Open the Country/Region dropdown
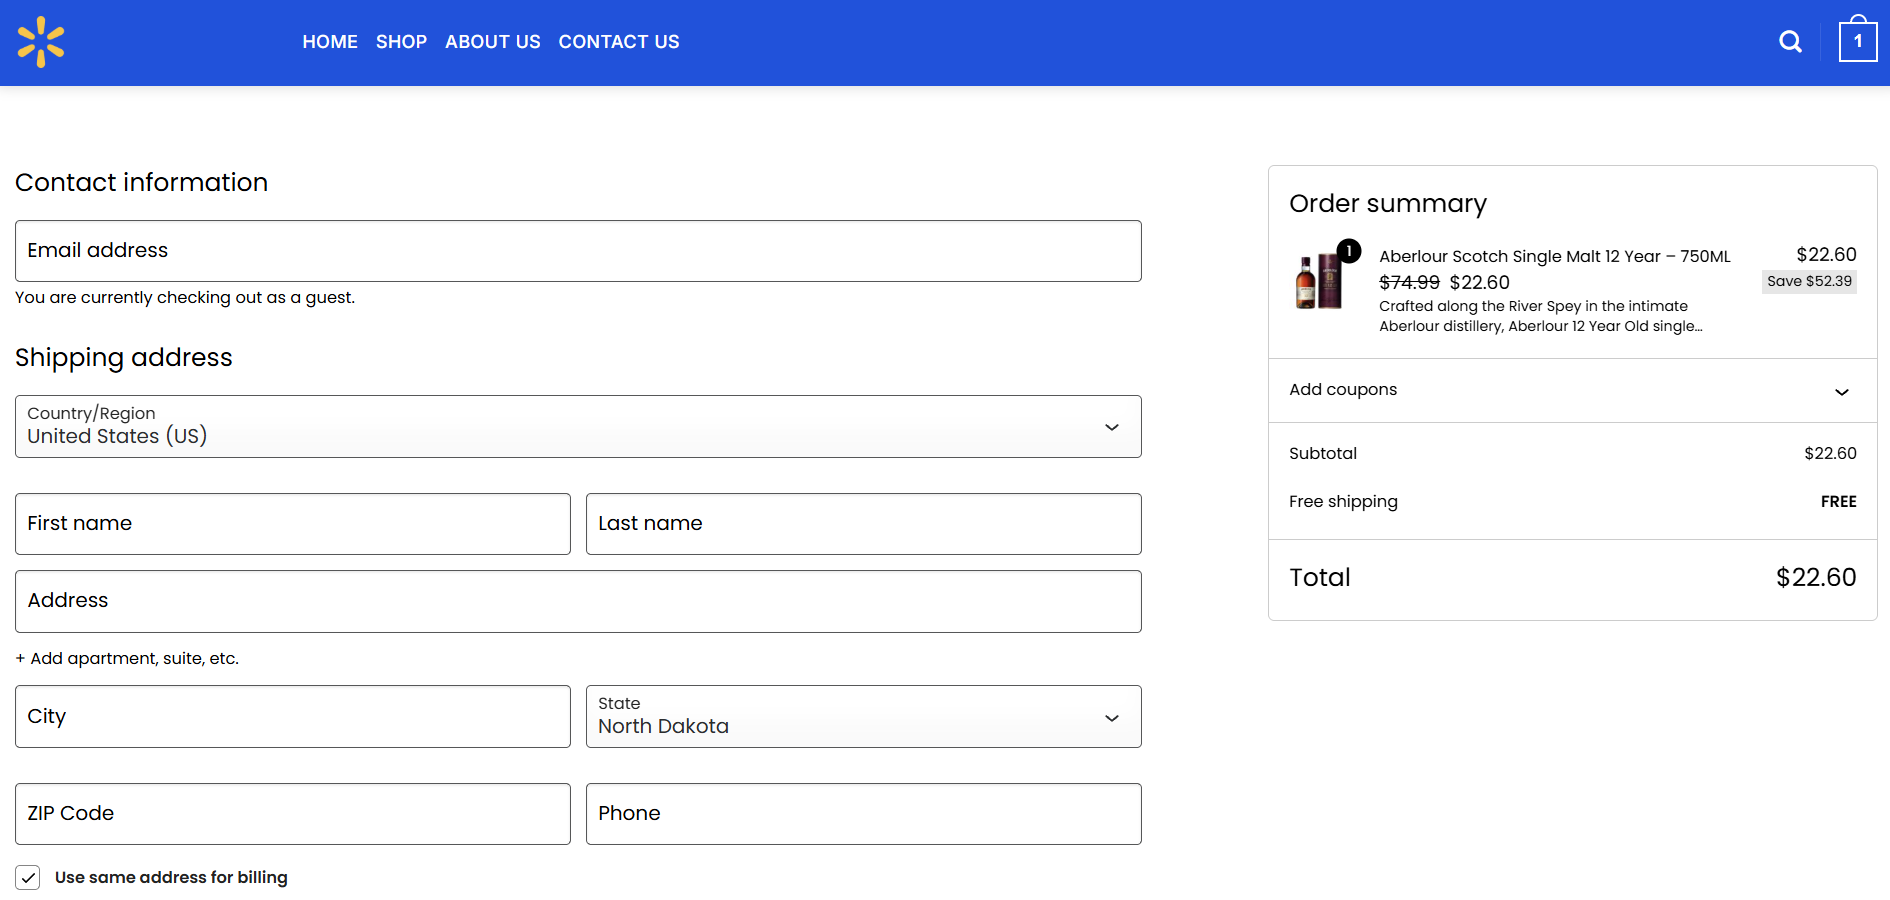1890x900 pixels. (578, 427)
